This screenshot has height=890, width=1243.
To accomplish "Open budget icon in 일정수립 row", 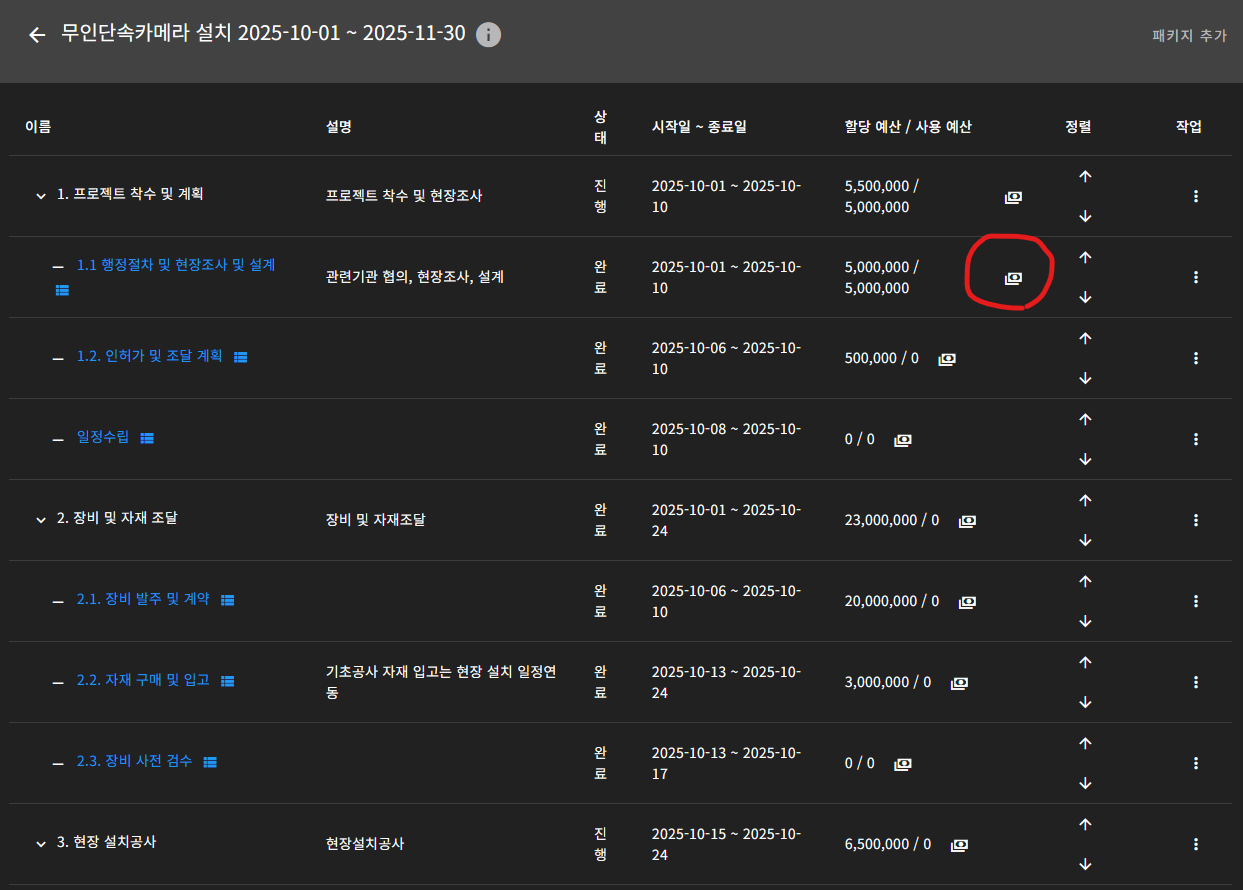I will [902, 440].
